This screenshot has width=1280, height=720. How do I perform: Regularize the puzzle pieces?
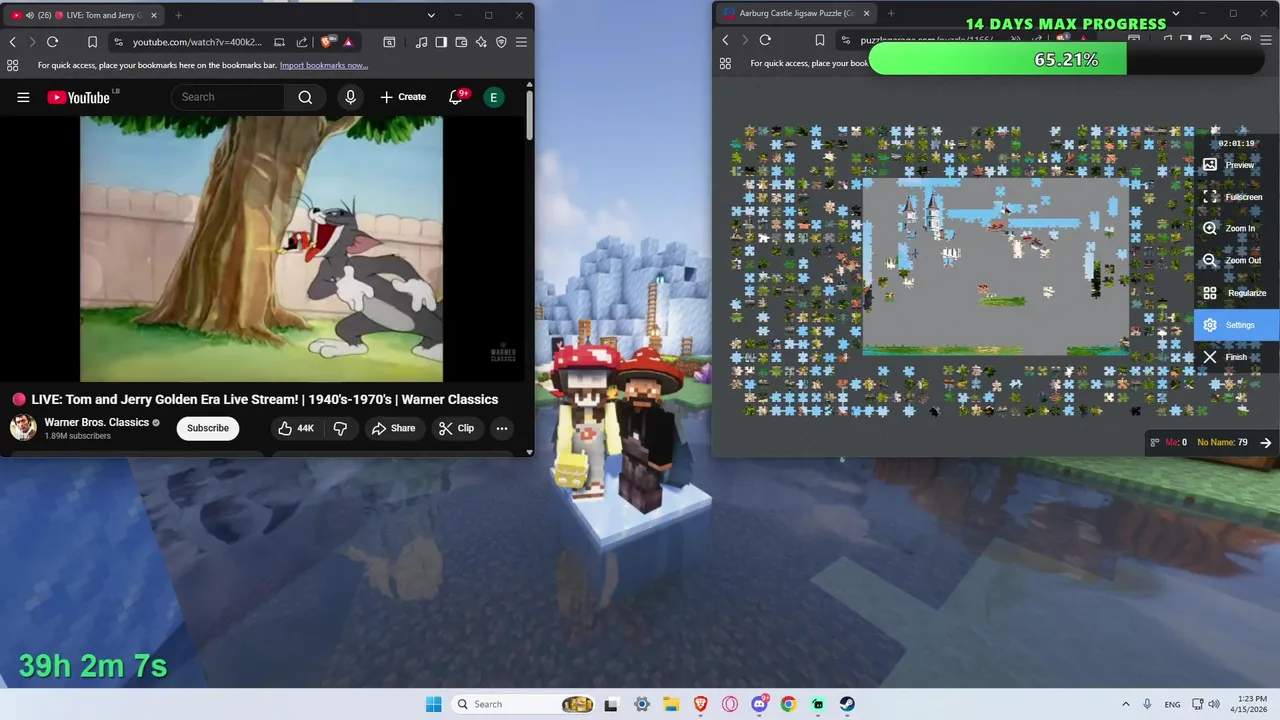1236,293
